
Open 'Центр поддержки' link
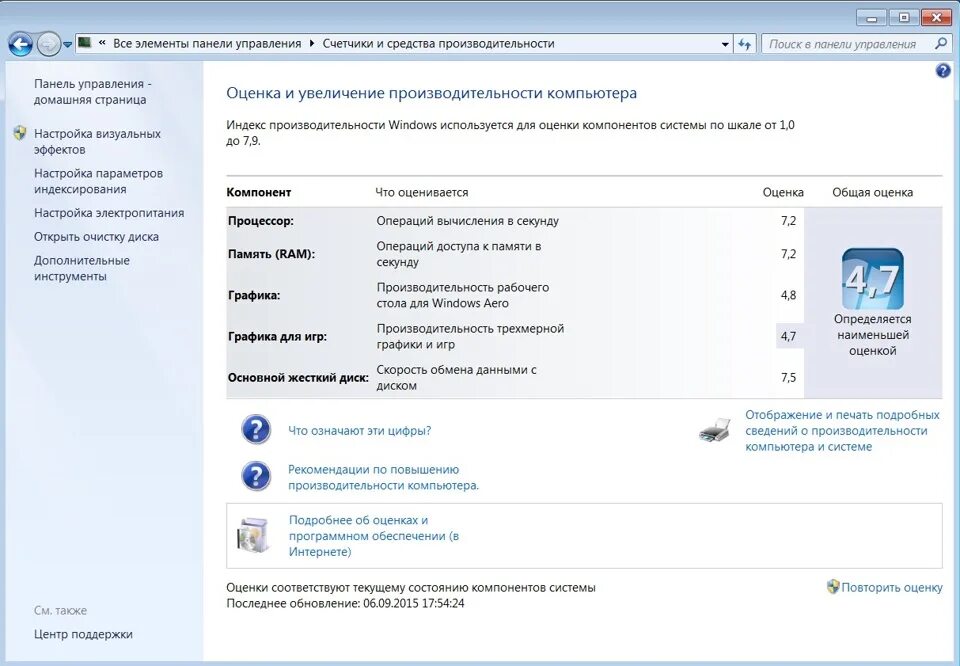83,634
